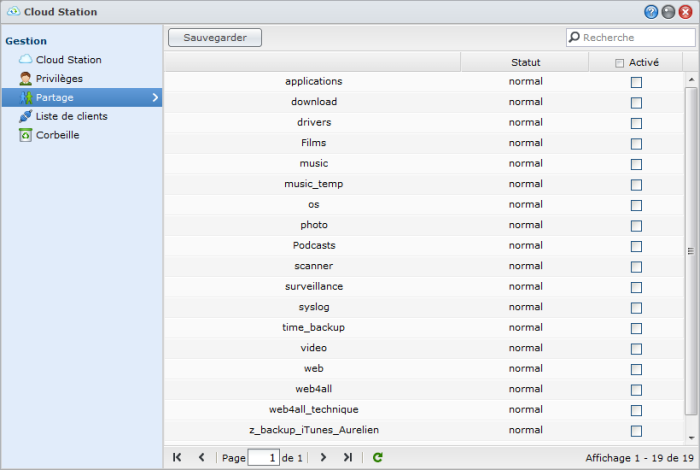Click the scroll down arrow
Viewport: 700px width, 470px height.
691,438
